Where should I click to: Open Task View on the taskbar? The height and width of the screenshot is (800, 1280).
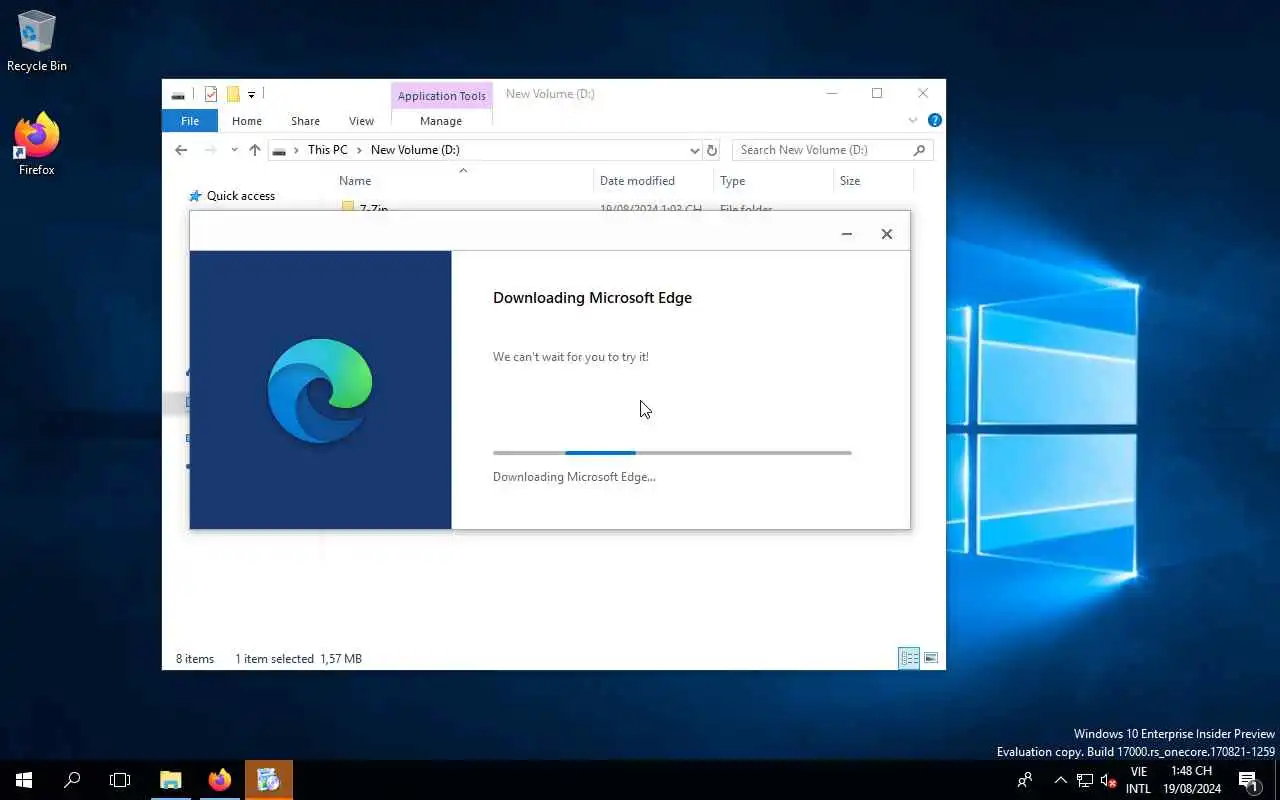(x=120, y=780)
